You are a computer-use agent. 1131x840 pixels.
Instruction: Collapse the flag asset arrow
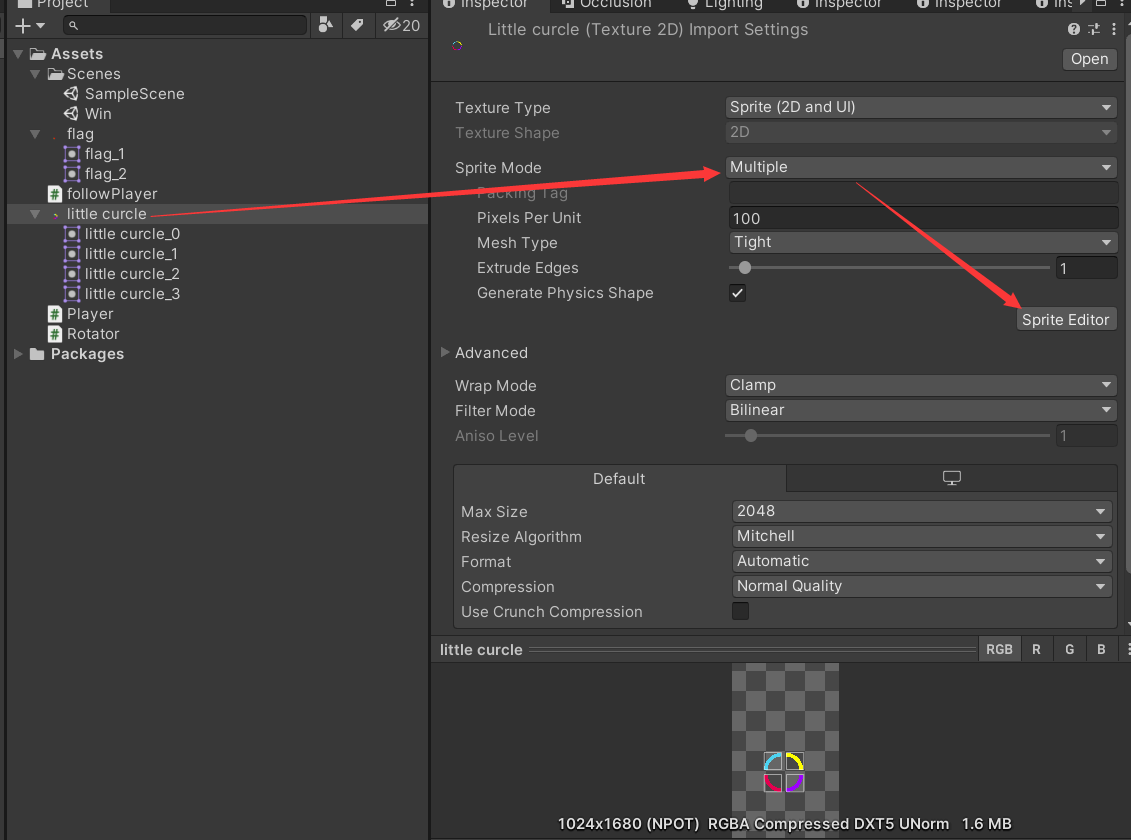click(35, 134)
